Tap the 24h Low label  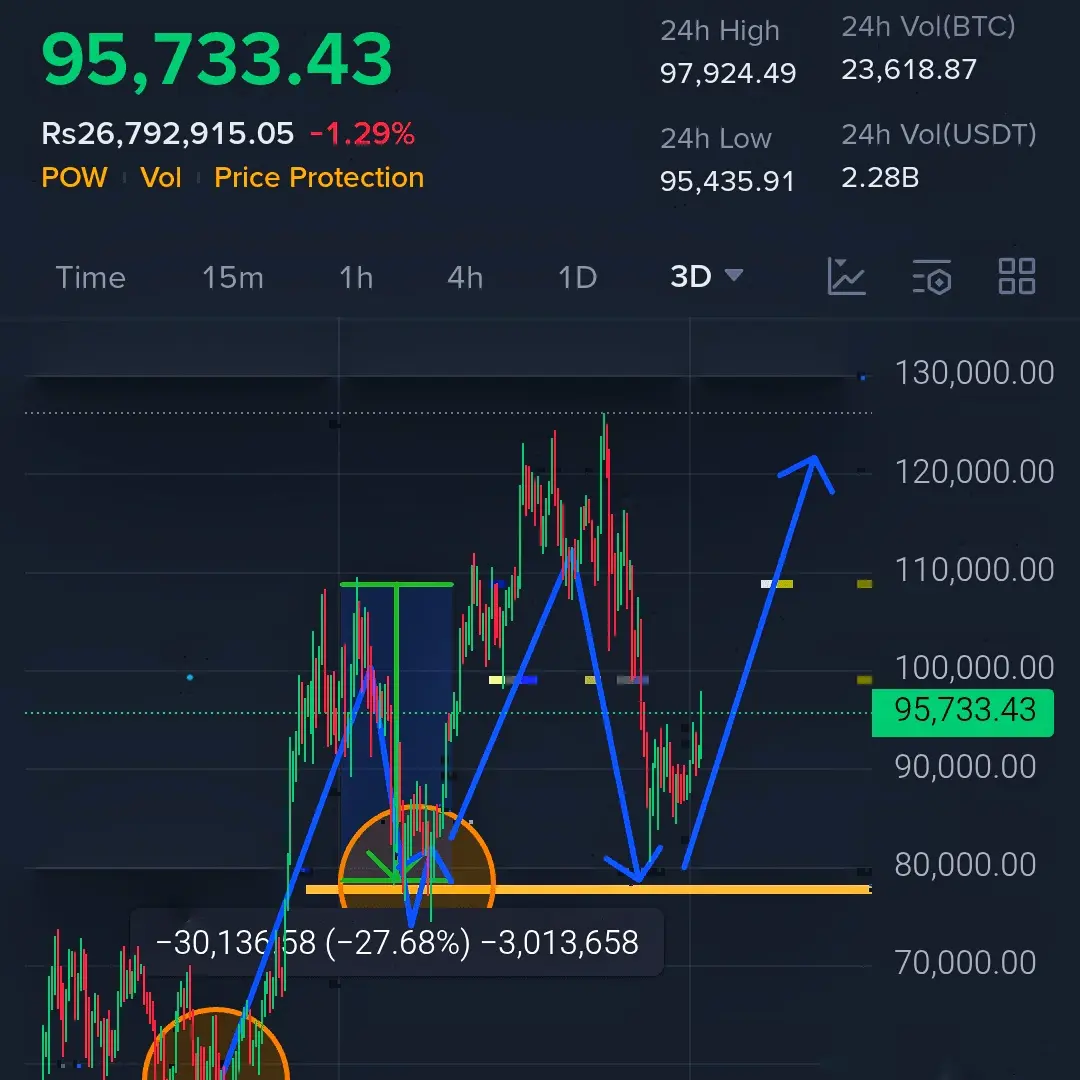[x=716, y=139]
